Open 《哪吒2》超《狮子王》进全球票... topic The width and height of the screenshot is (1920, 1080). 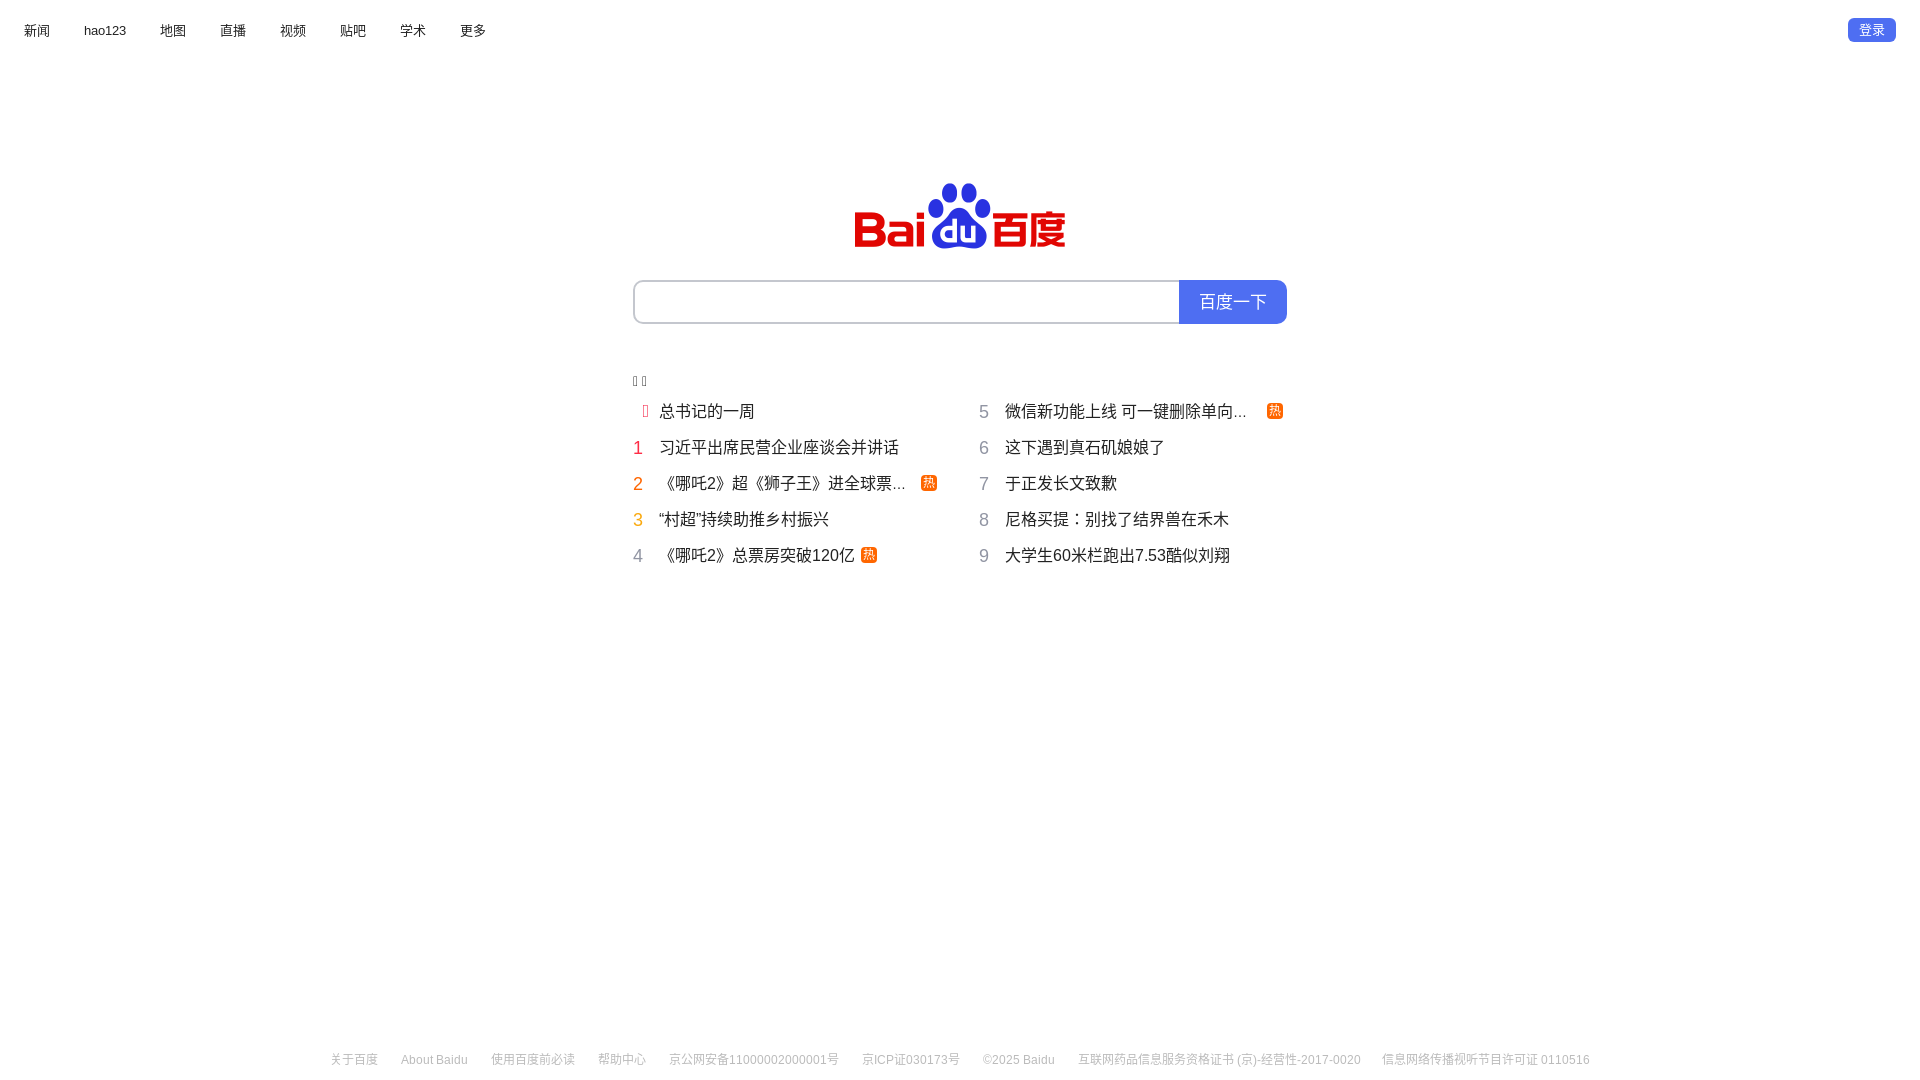click(x=782, y=483)
